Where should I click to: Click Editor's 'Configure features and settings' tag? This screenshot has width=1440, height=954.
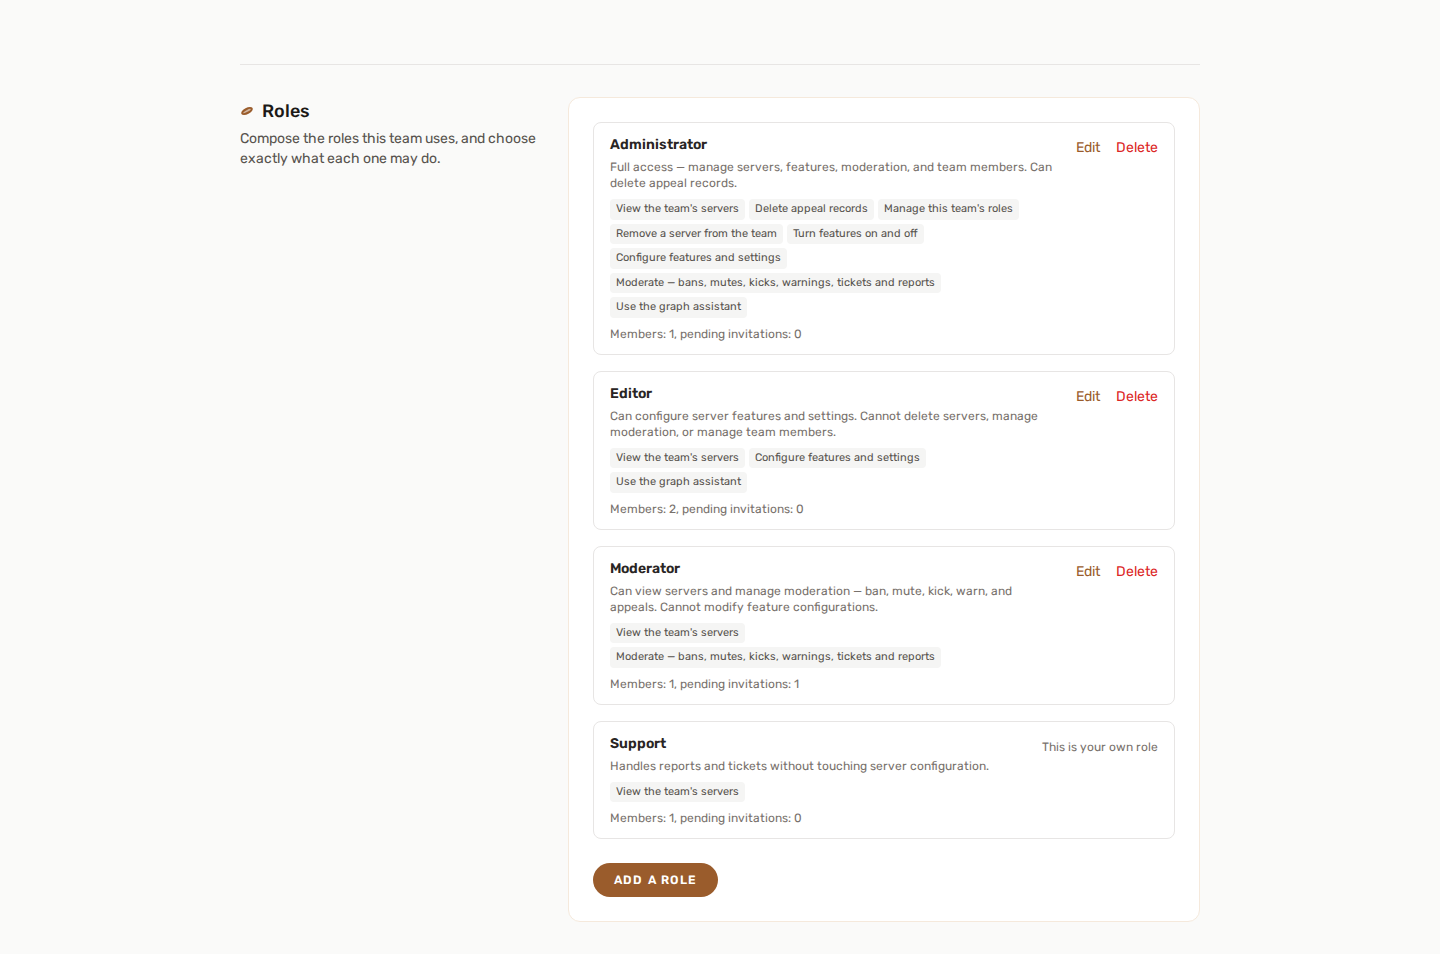(x=837, y=458)
